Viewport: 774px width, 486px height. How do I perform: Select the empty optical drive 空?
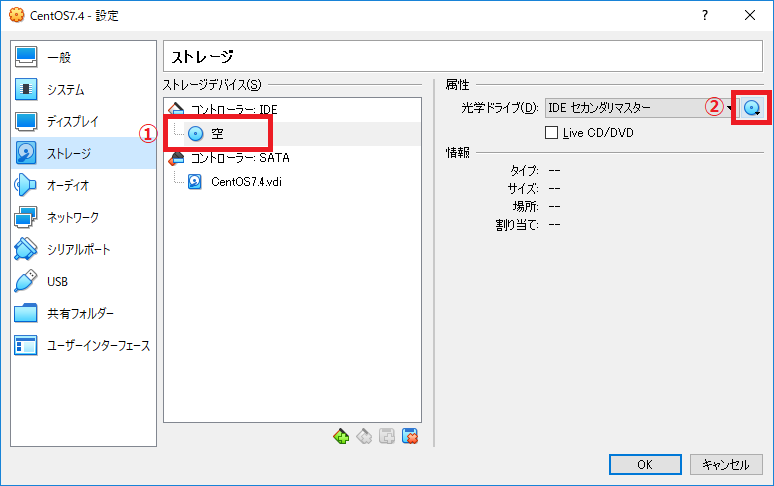point(216,133)
